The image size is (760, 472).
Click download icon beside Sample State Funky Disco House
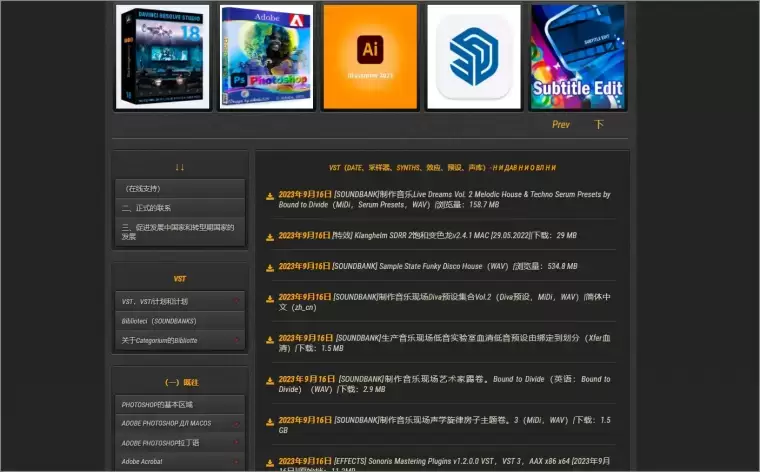point(270,268)
